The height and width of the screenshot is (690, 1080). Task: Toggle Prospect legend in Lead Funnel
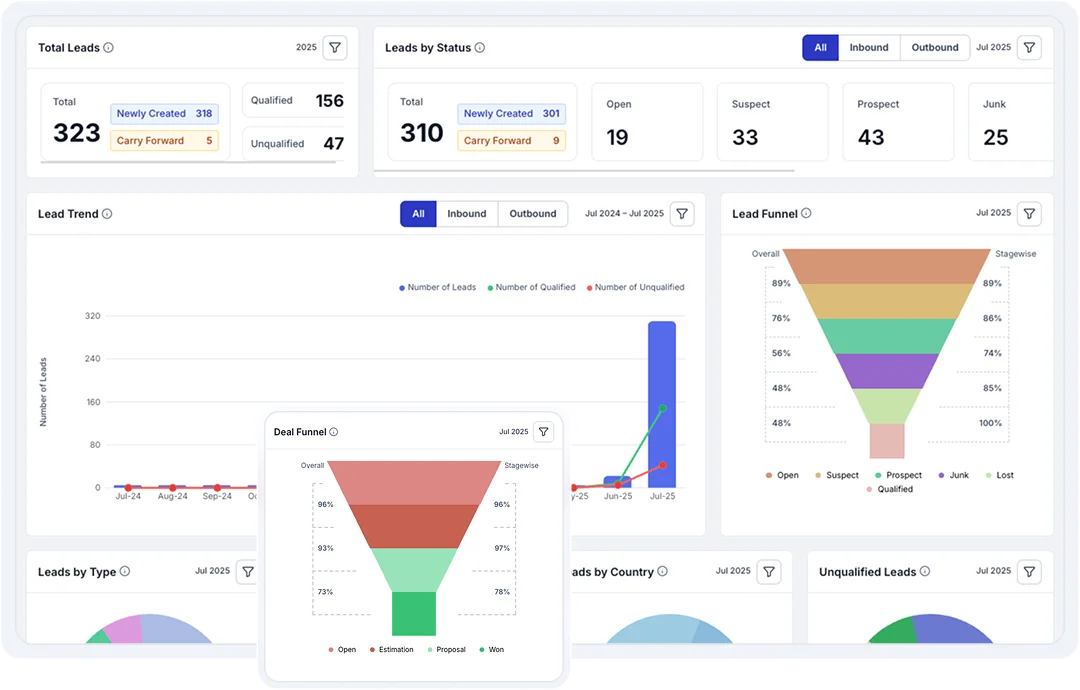tap(898, 475)
